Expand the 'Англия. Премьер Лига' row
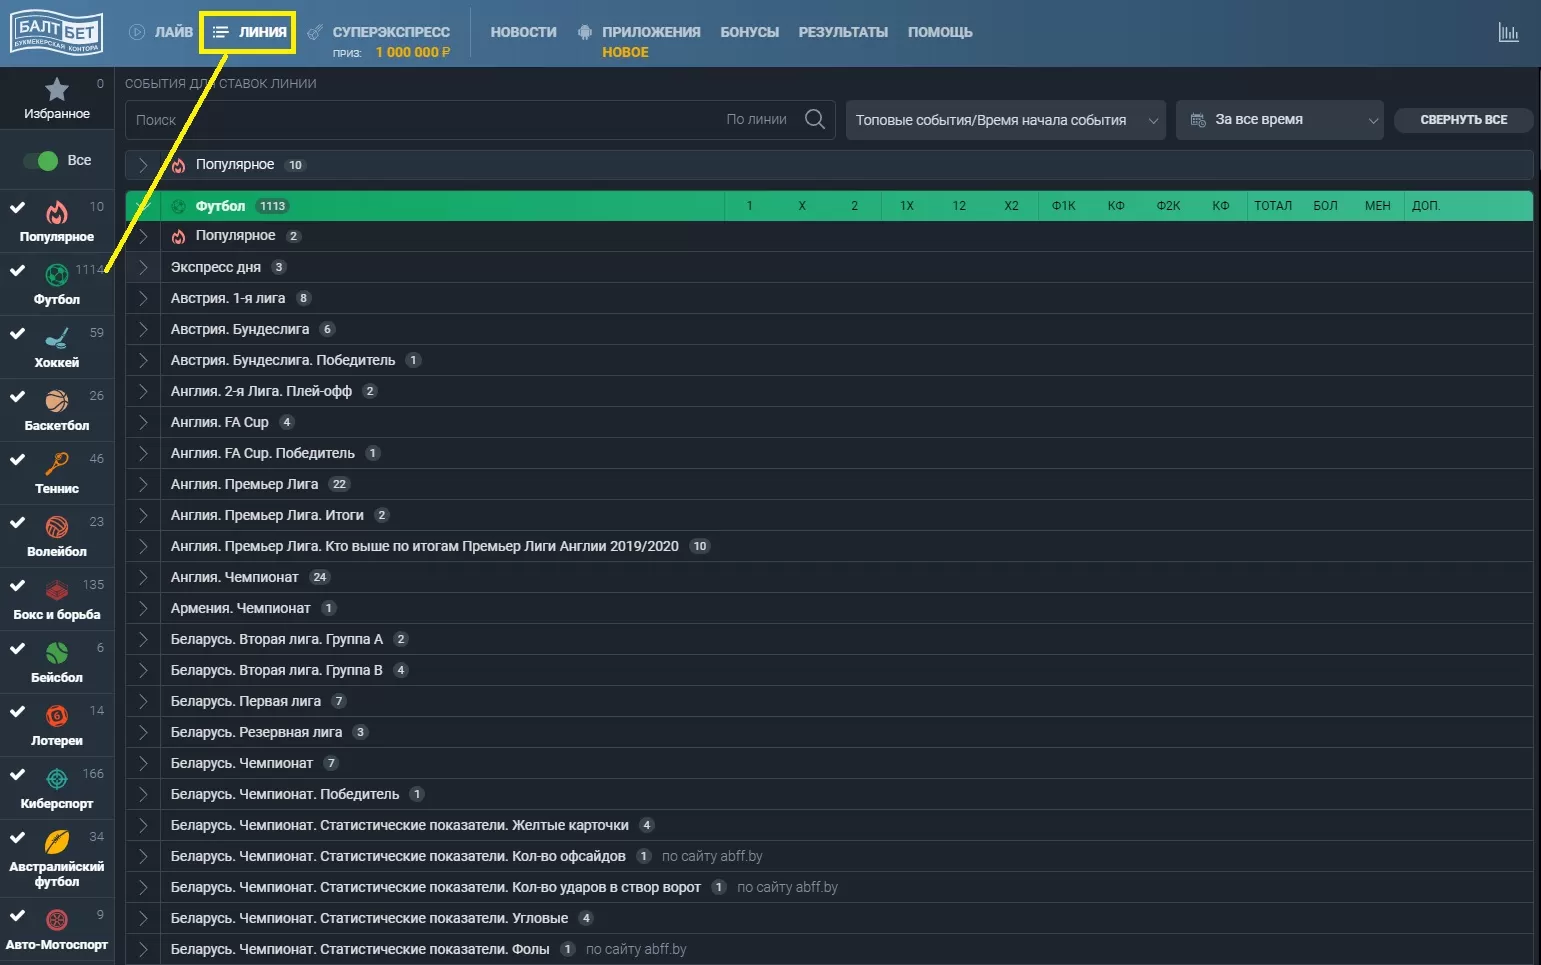This screenshot has width=1541, height=965. coord(143,484)
